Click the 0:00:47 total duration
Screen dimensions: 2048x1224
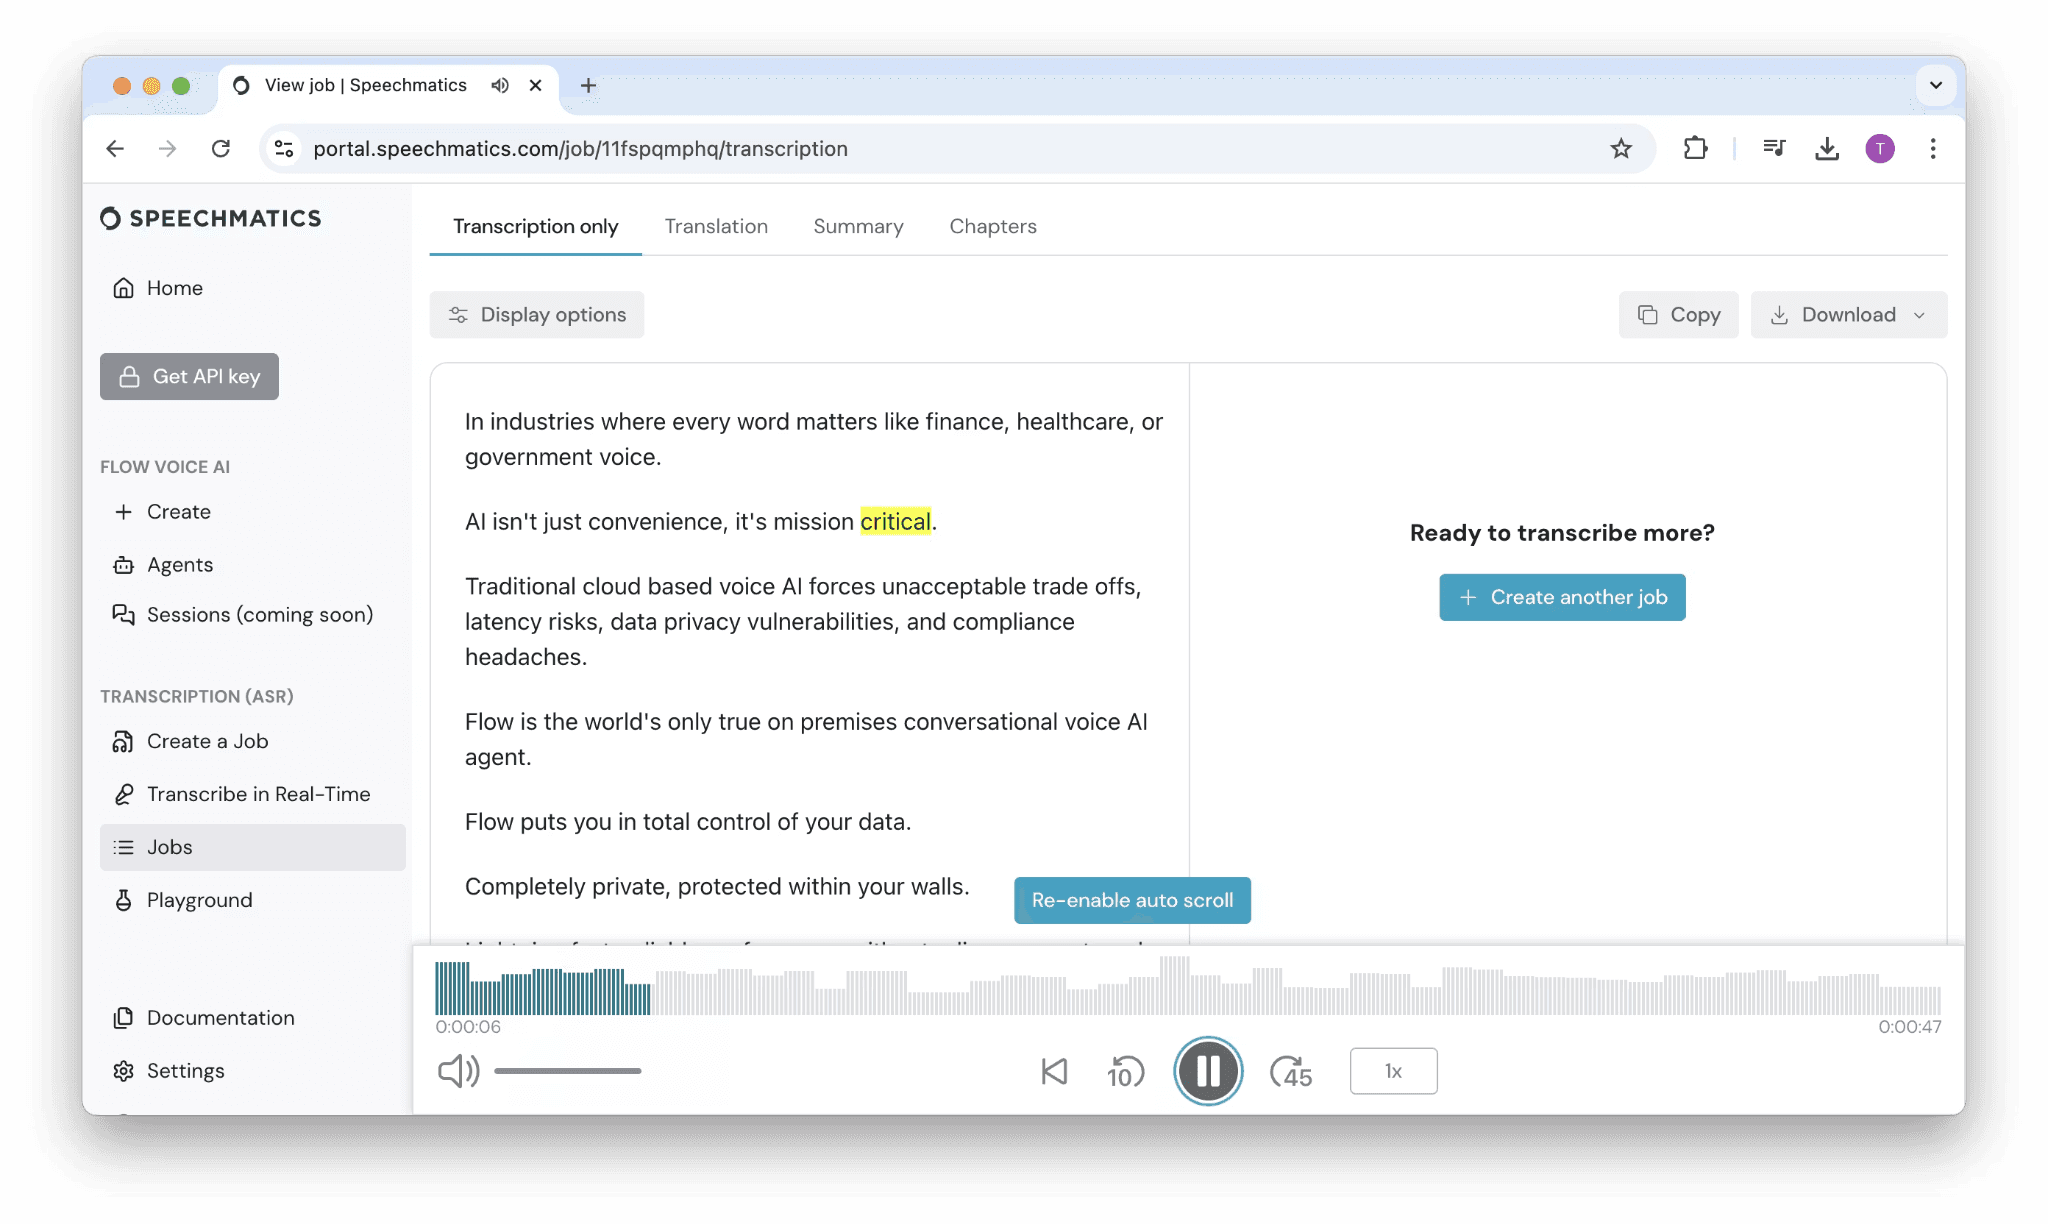click(x=1909, y=1028)
